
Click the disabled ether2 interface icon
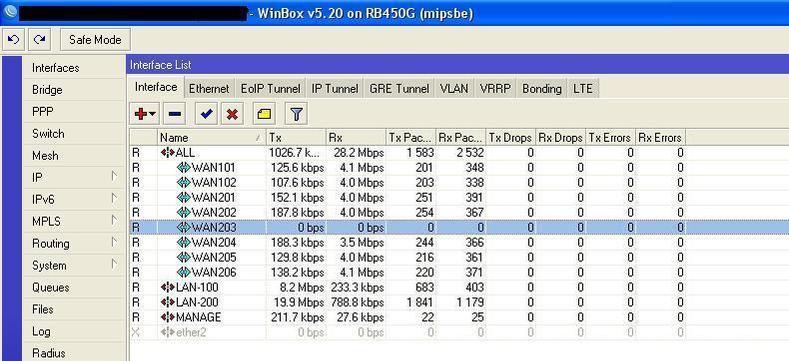[x=168, y=333]
